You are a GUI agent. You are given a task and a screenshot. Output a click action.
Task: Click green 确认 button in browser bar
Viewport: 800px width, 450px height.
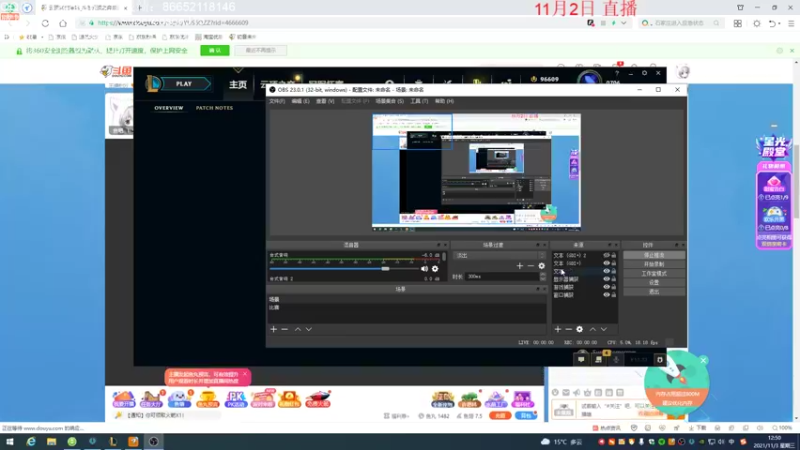pos(215,51)
